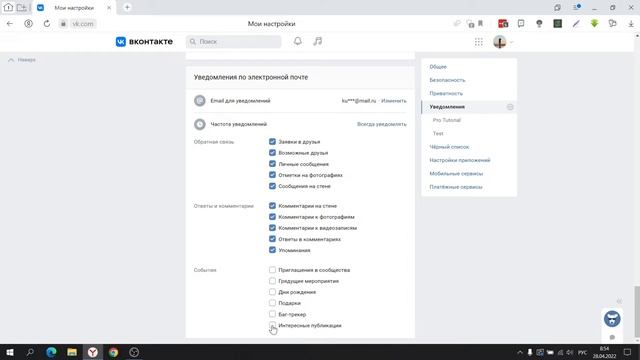The width and height of the screenshot is (640, 360).
Task: Open the pen extension icon
Action: 576,24
